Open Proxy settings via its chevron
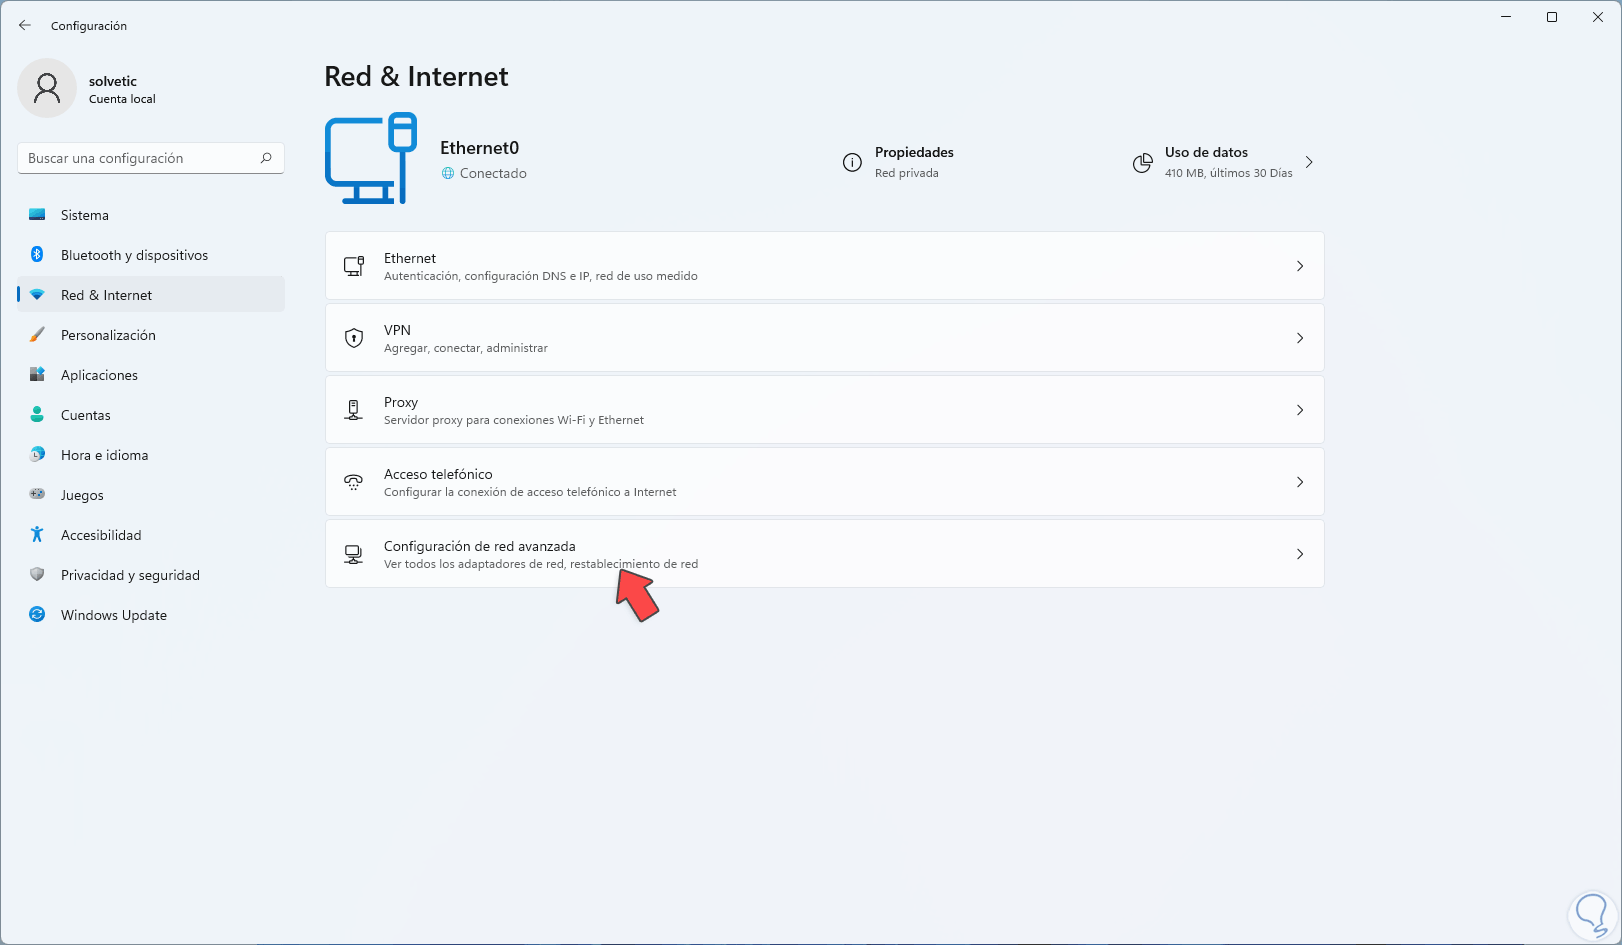The width and height of the screenshot is (1622, 945). click(1300, 410)
